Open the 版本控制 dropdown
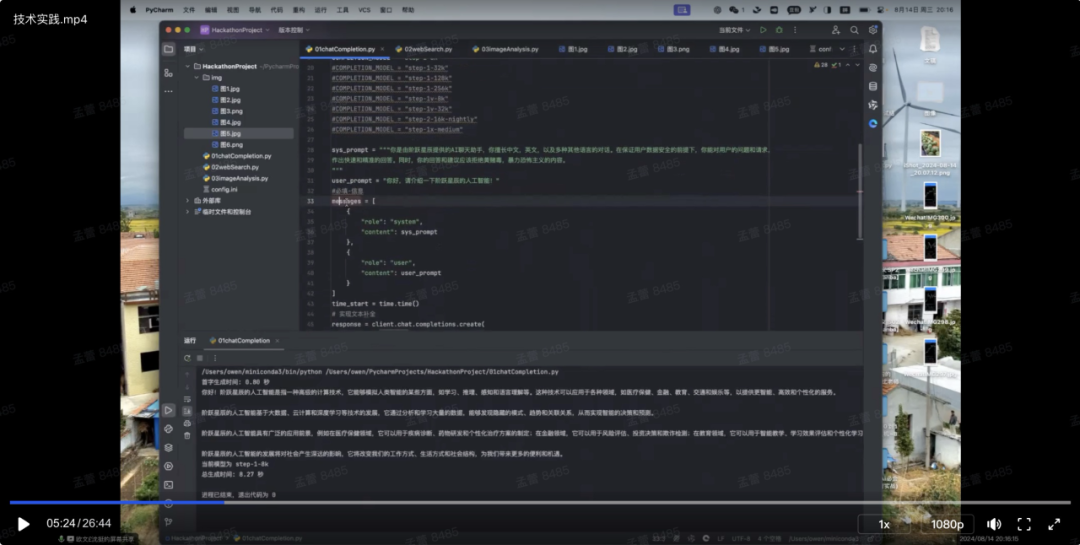Screen dimensions: 1080x545 [x=294, y=30]
